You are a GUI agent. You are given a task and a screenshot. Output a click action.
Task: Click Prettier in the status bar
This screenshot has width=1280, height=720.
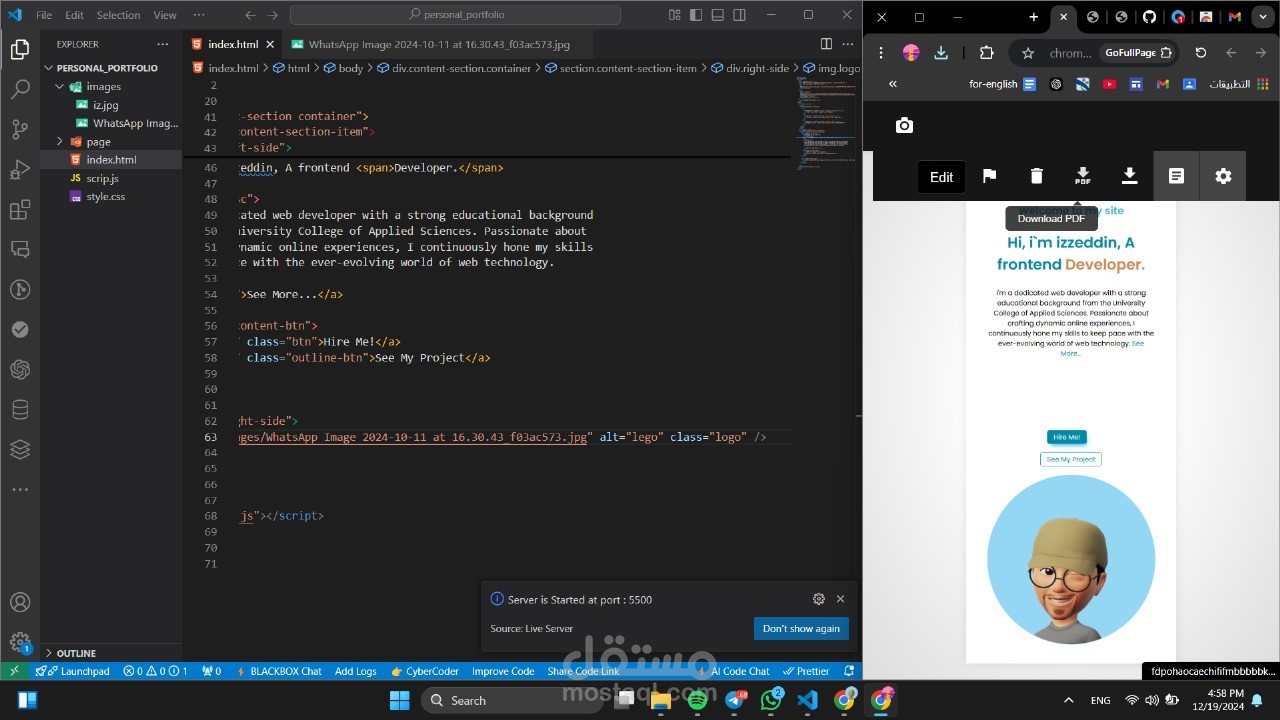806,671
